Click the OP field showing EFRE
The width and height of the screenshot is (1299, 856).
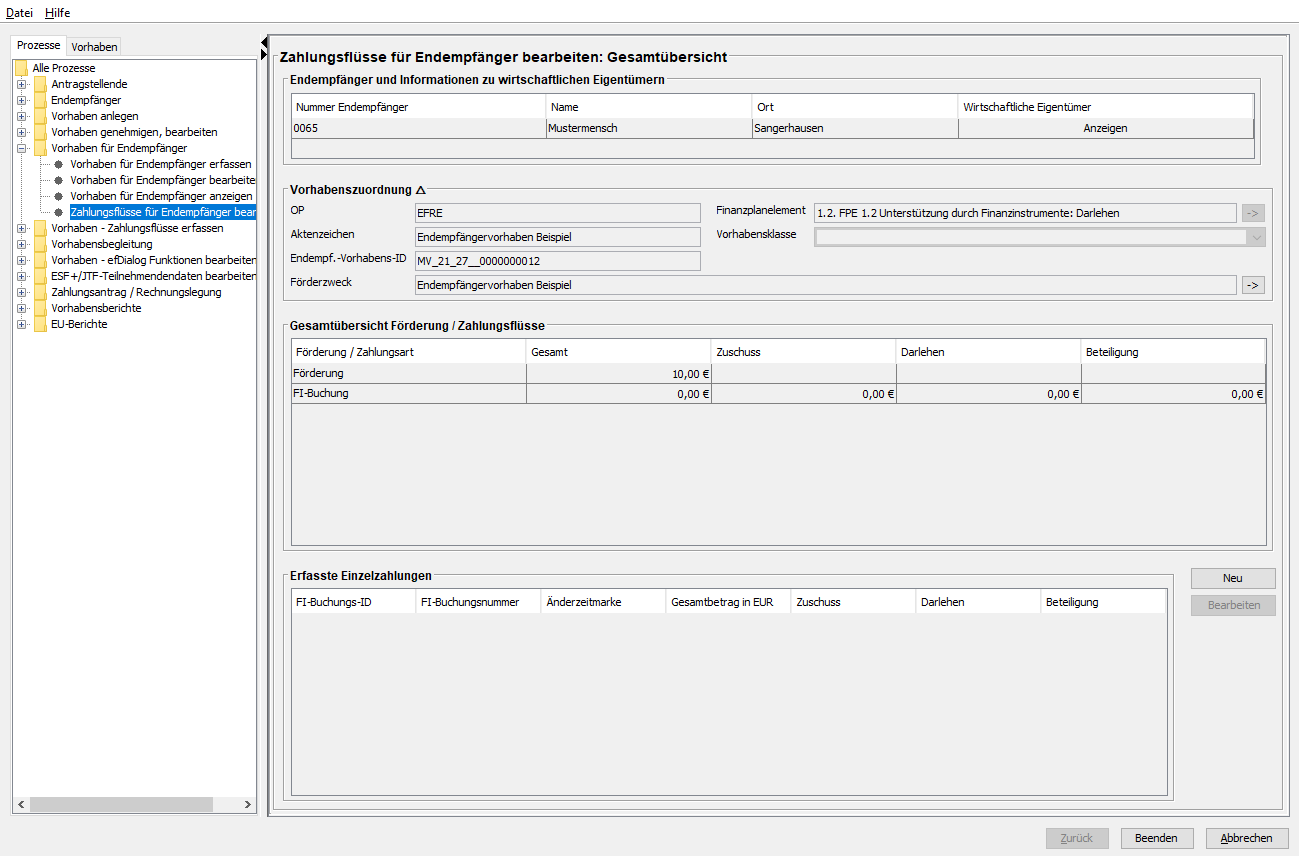pos(558,213)
